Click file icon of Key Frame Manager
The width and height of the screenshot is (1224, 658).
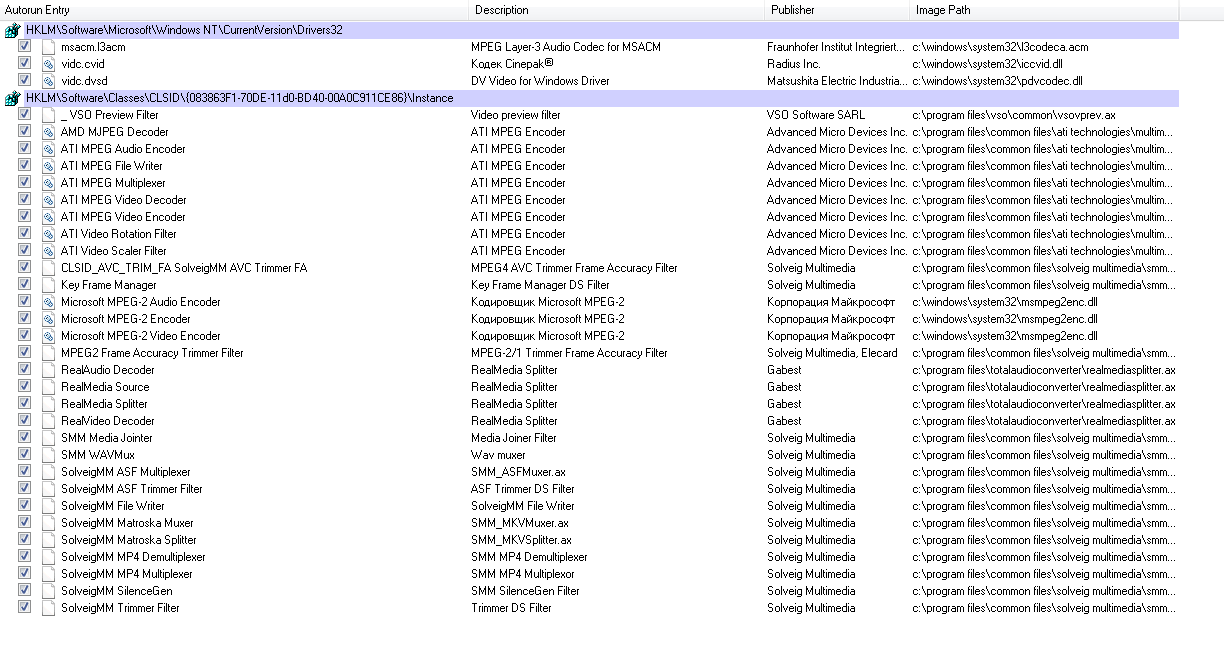pyautogui.click(x=48, y=285)
